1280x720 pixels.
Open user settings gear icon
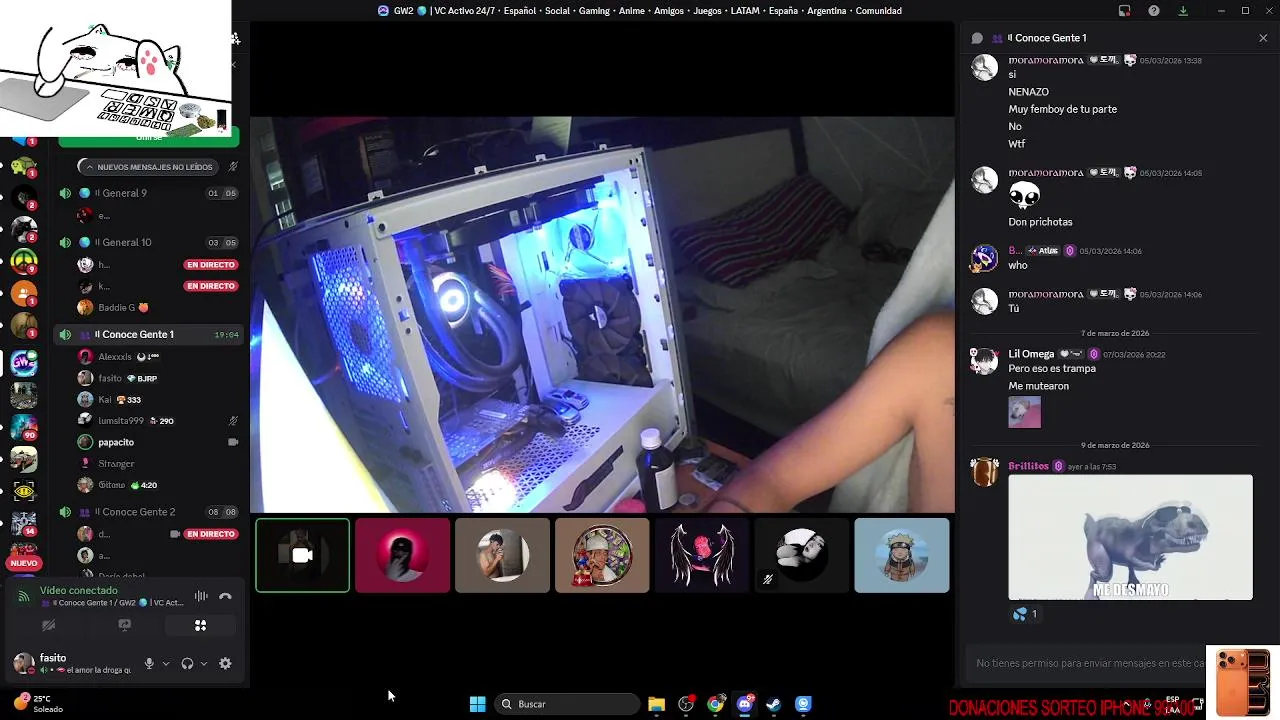point(225,663)
